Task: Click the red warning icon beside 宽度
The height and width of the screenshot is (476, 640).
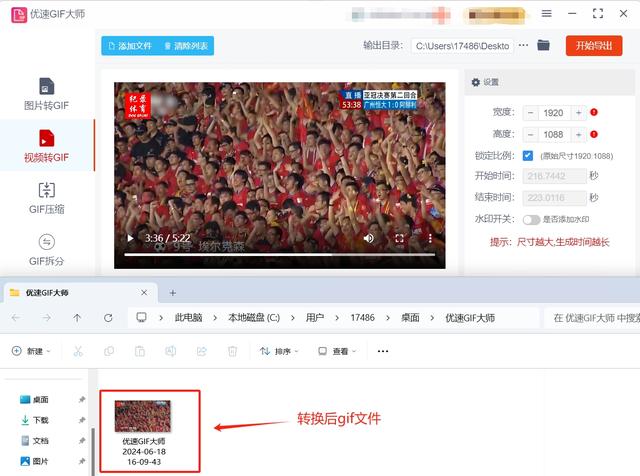Action: [x=594, y=112]
